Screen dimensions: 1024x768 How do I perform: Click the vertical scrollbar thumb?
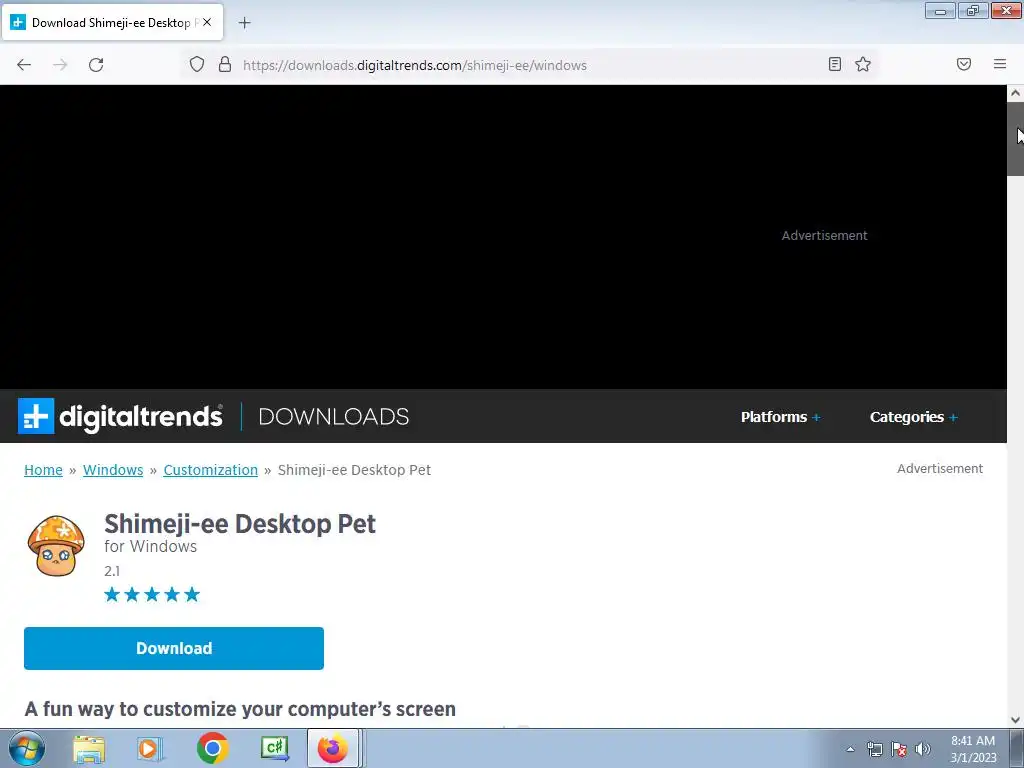coord(1015,138)
